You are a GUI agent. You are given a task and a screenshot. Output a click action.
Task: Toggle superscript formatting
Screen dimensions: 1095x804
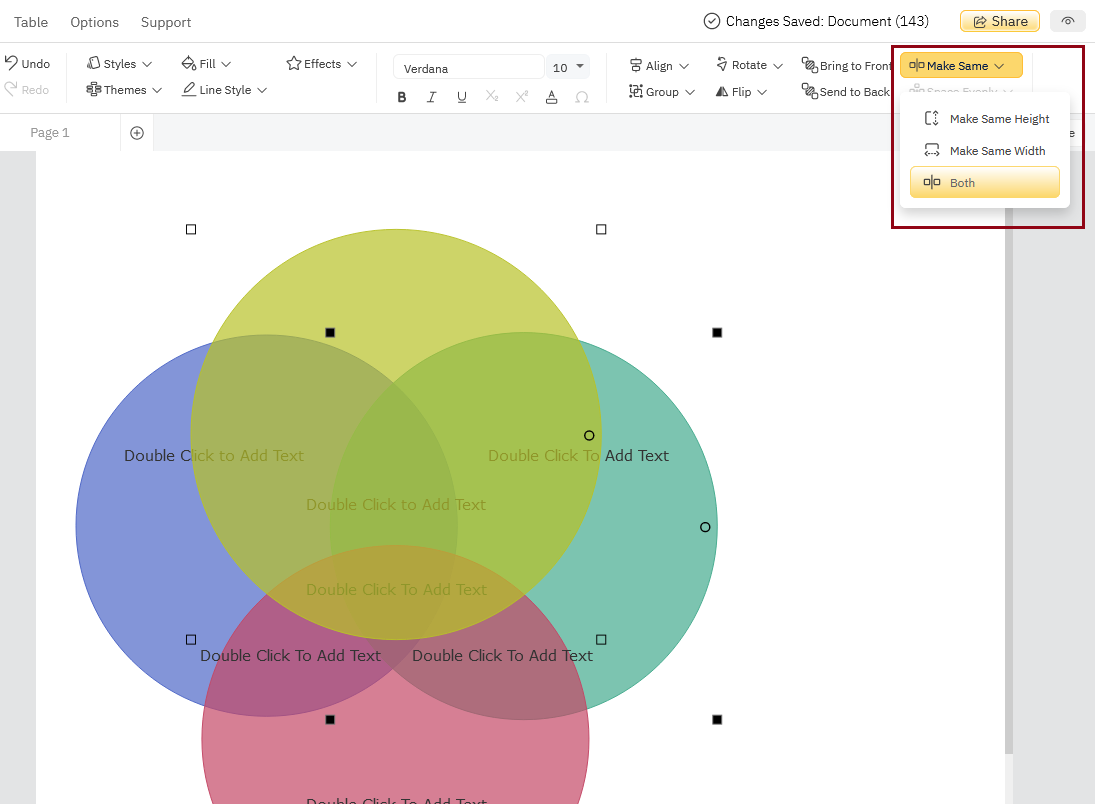pos(521,97)
